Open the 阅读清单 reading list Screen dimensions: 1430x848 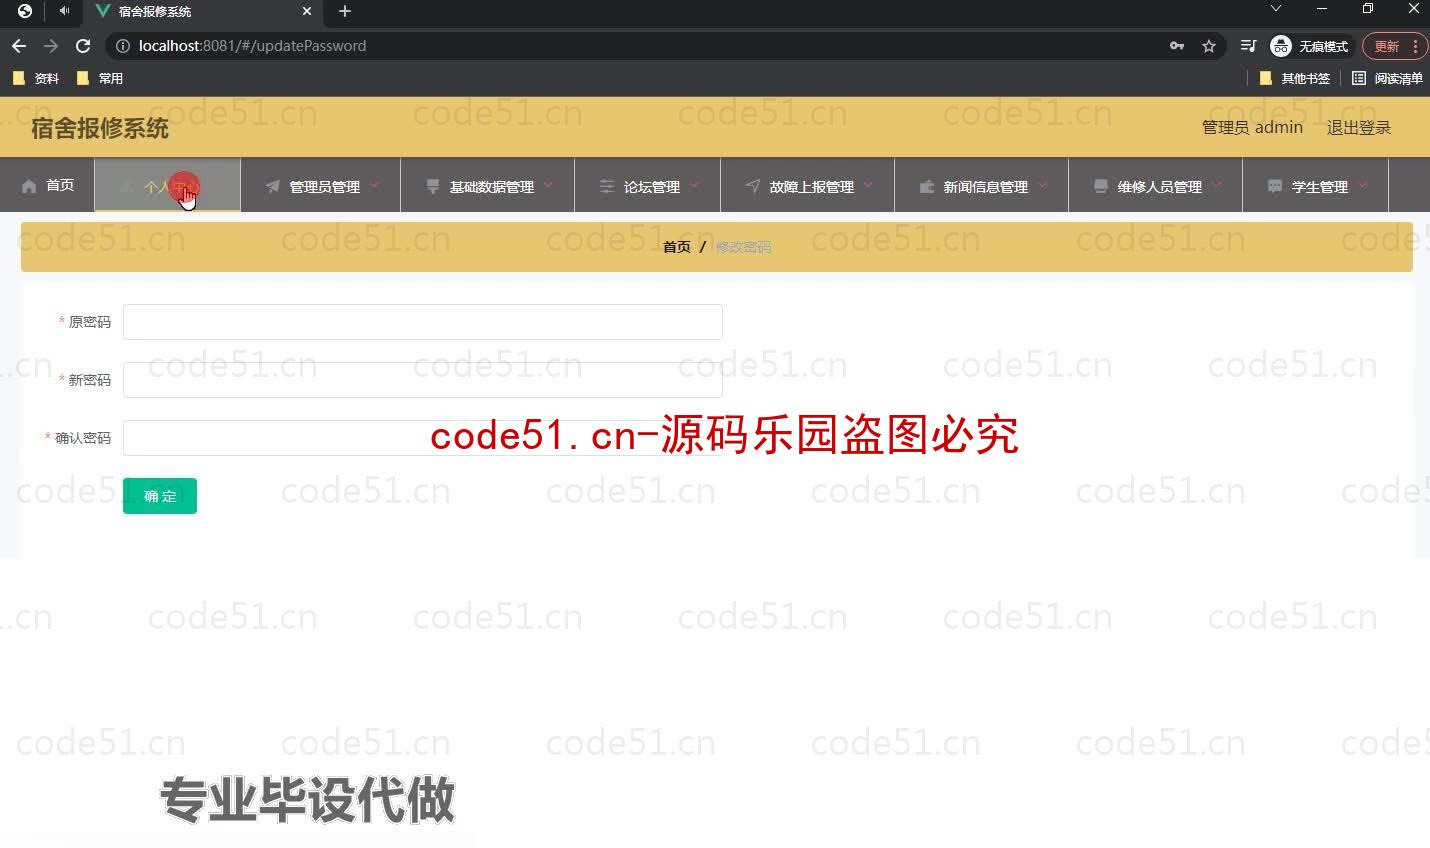click(1387, 78)
